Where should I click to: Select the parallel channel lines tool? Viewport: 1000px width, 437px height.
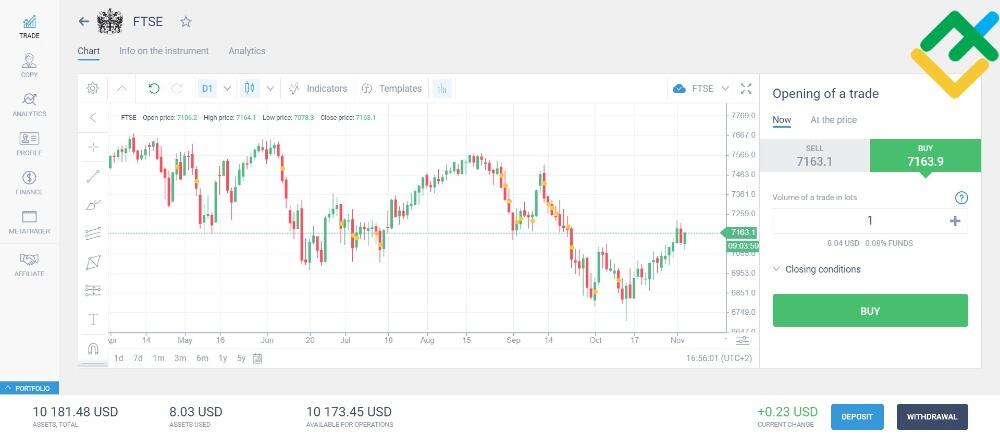click(x=93, y=234)
